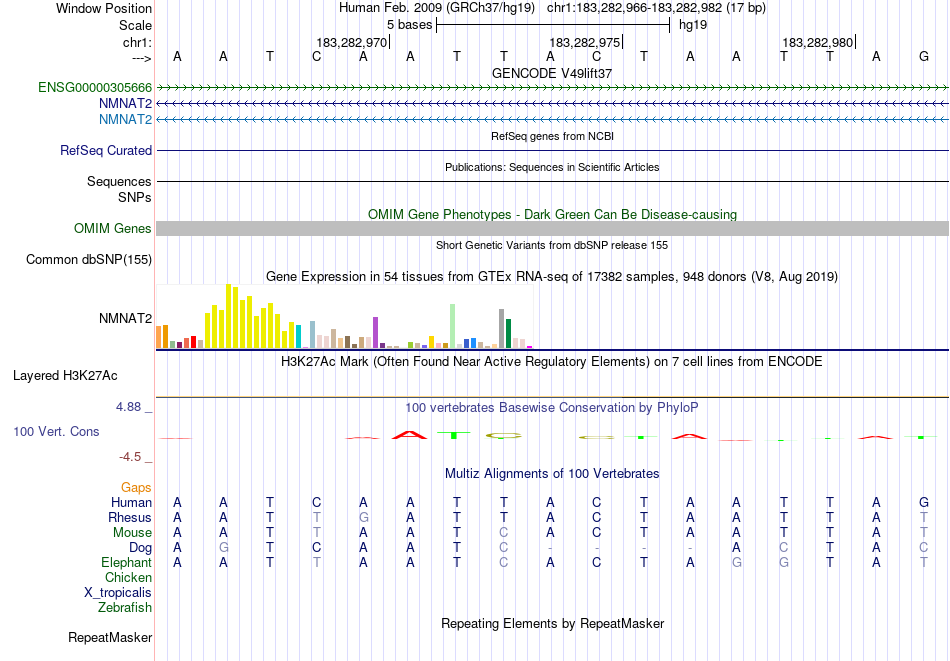
Task: Click the SNPs track label
Action: coord(135,198)
